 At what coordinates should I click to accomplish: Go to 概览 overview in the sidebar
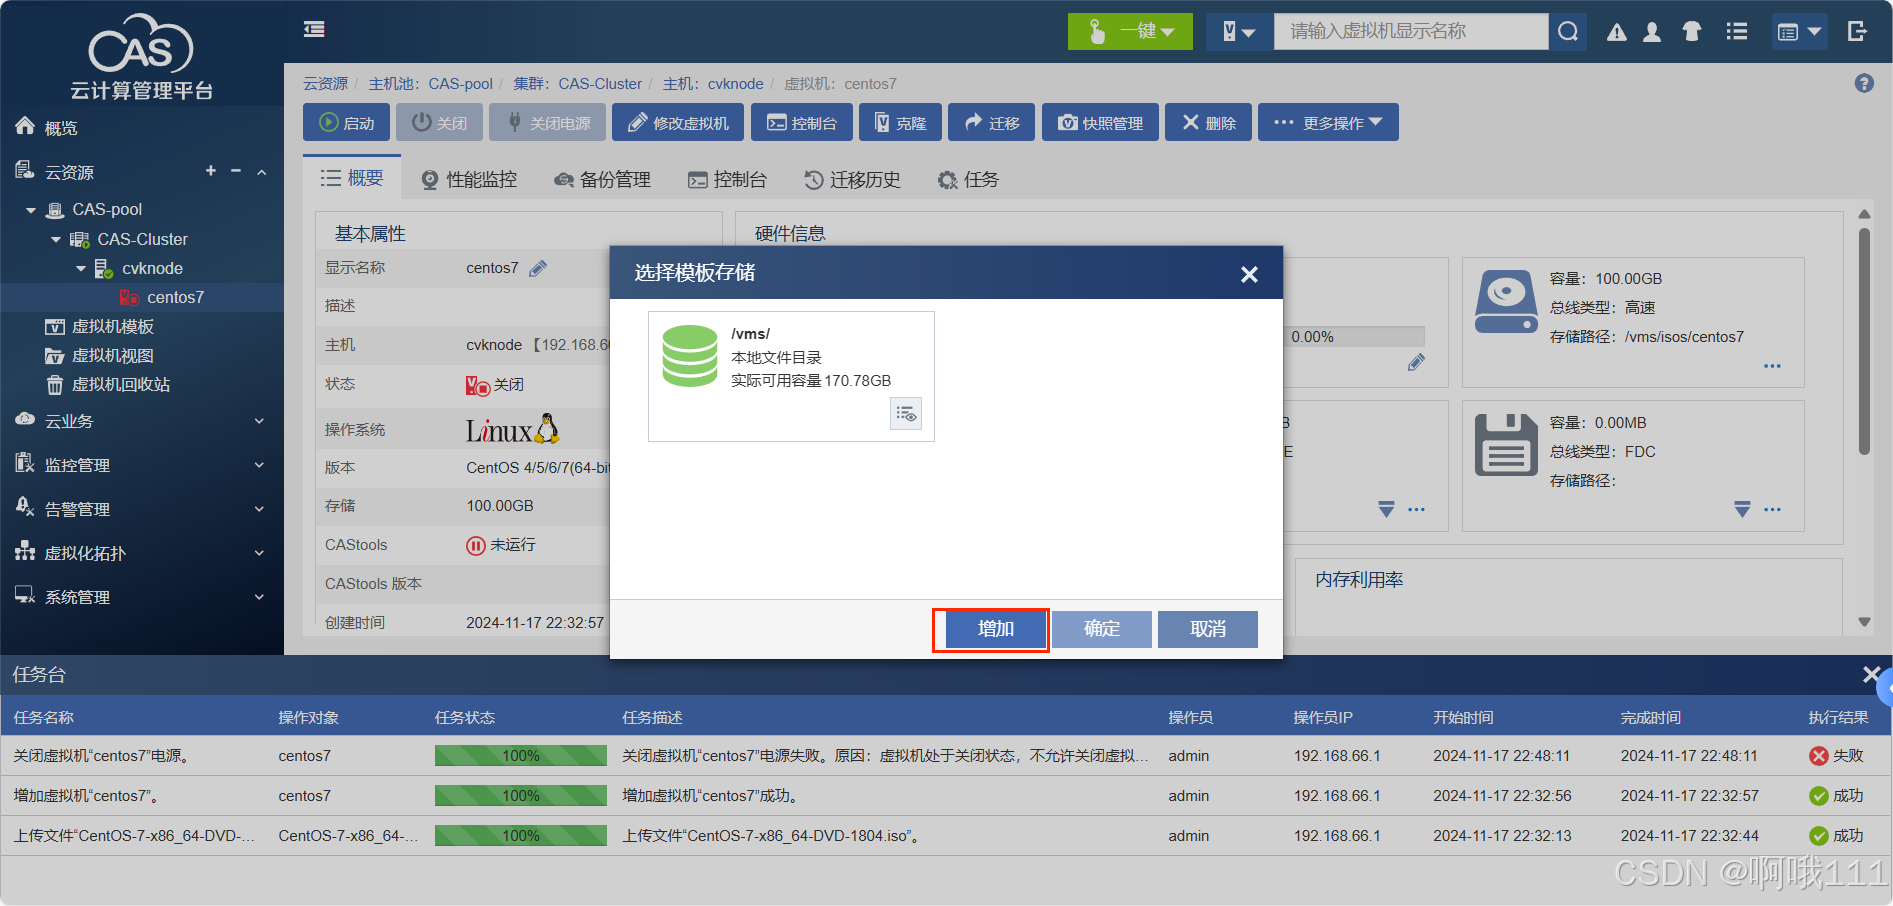coord(60,128)
